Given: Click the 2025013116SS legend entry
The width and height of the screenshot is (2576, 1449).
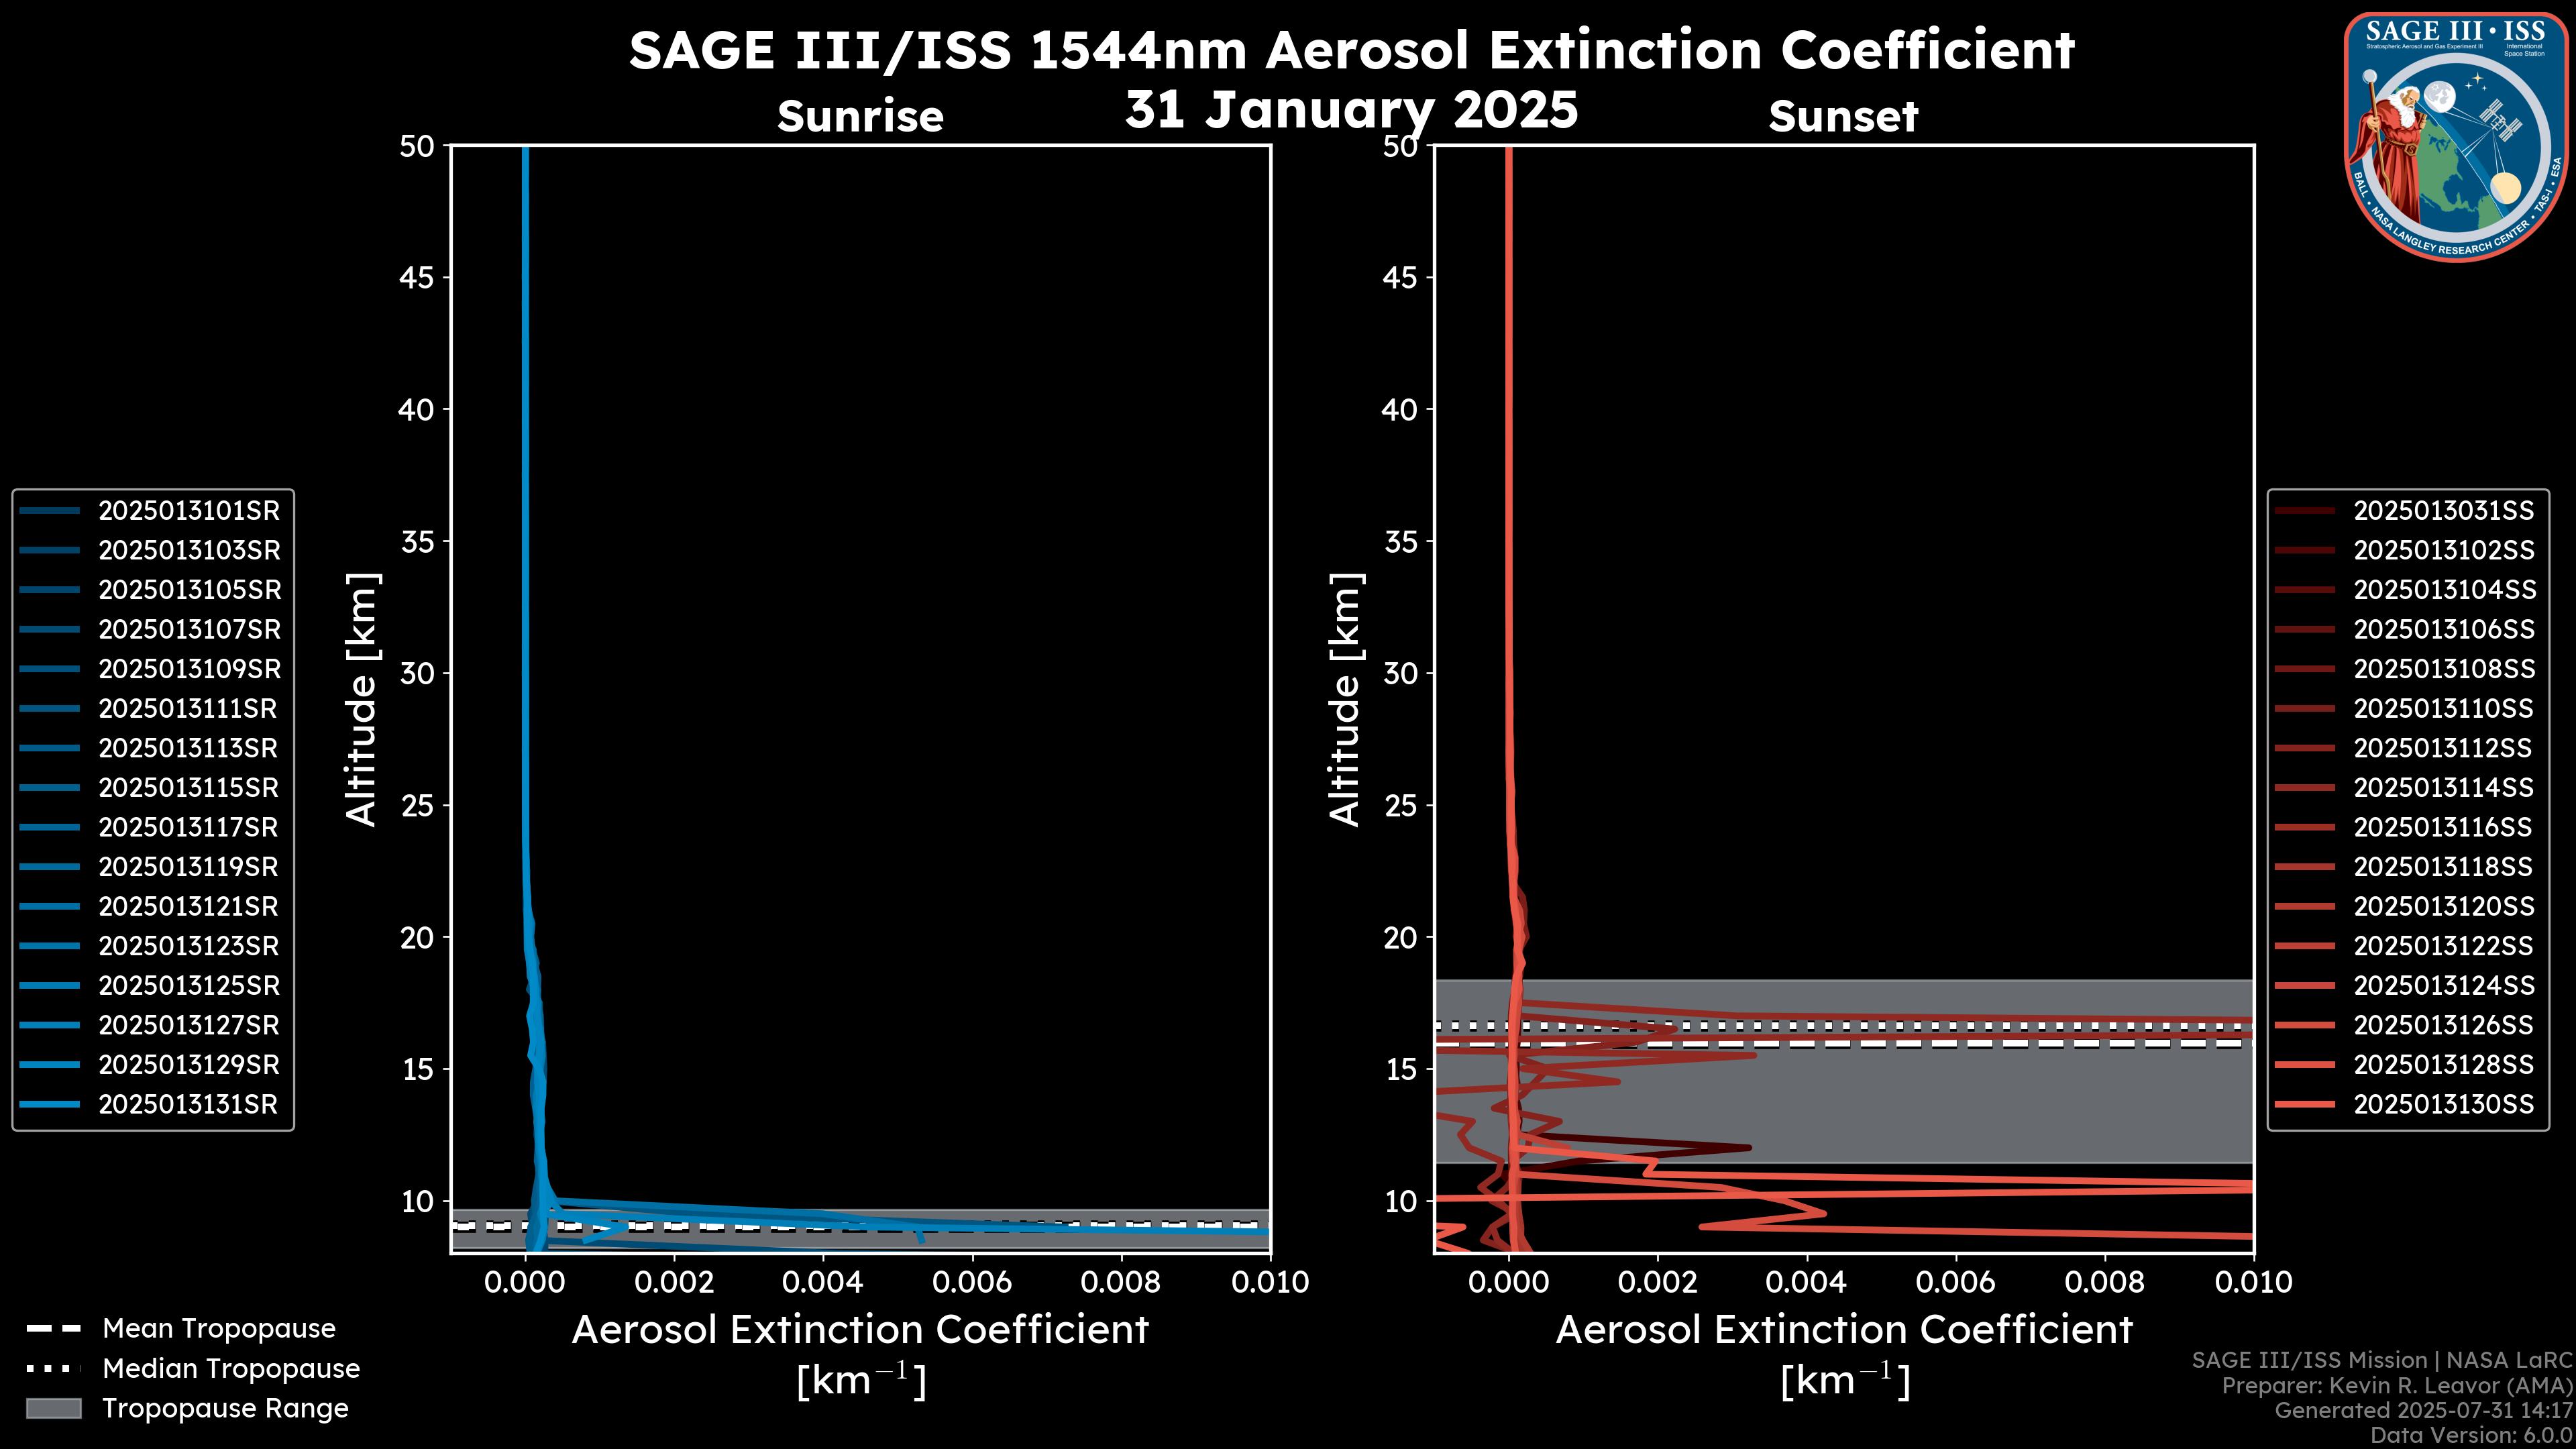Looking at the screenshot, I should coord(2443,828).
